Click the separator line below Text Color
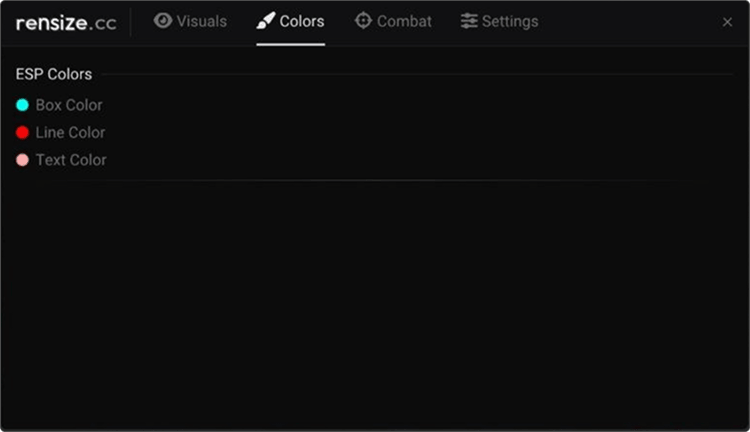 point(375,180)
